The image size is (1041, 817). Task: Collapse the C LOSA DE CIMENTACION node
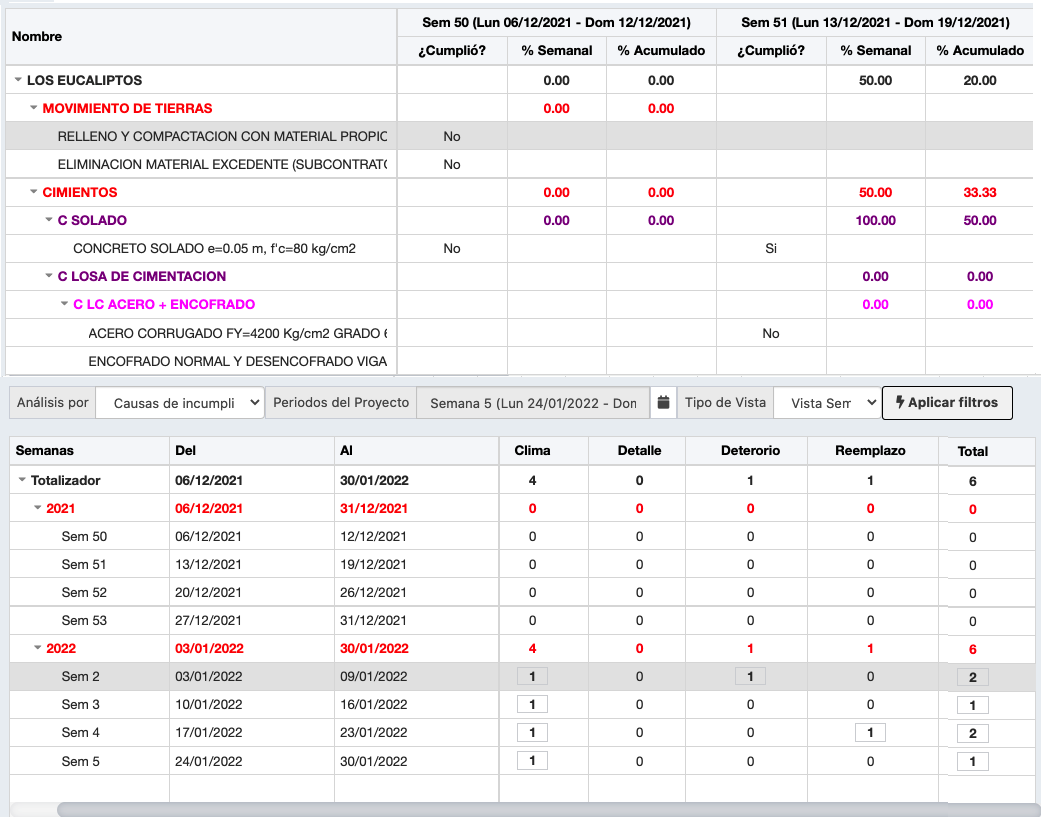(48, 275)
